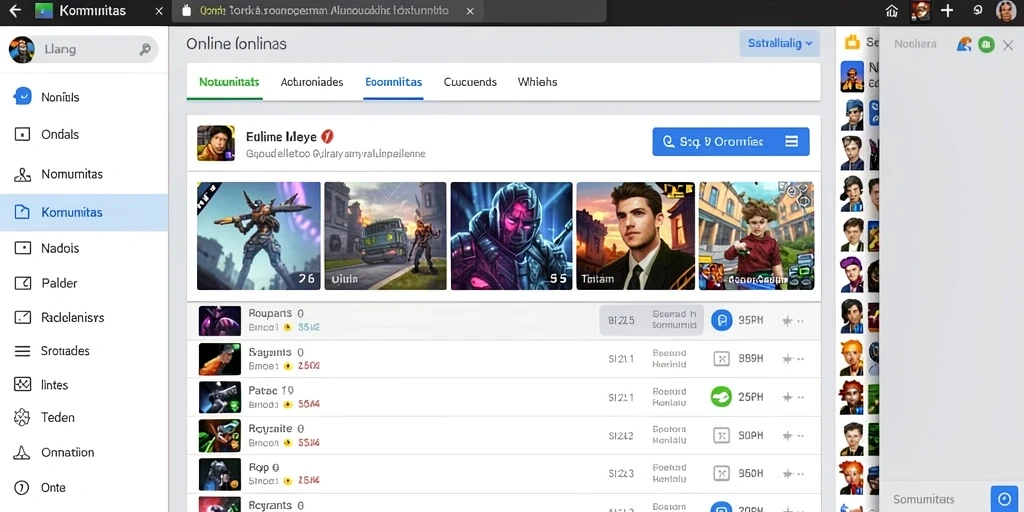Expand the Srotiades sidebar list item

pyautogui.click(x=84, y=351)
